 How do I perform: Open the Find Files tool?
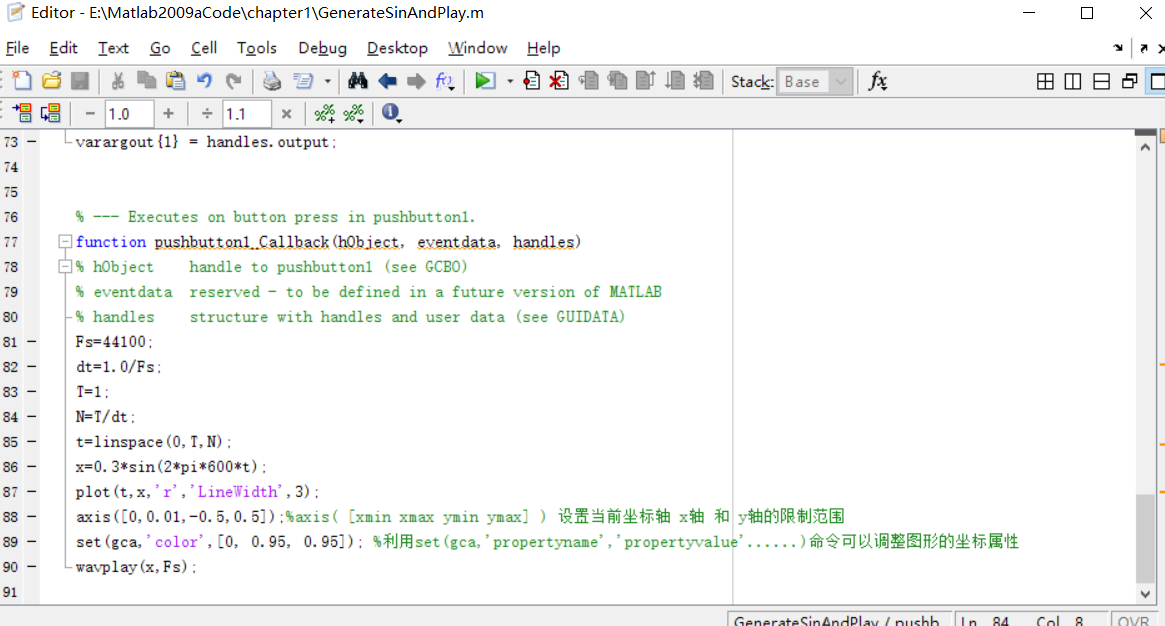click(x=358, y=81)
